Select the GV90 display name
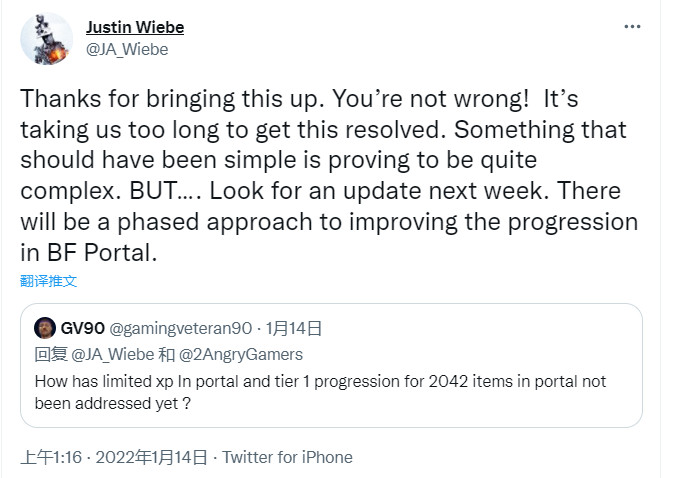675x478 pixels. [82, 328]
